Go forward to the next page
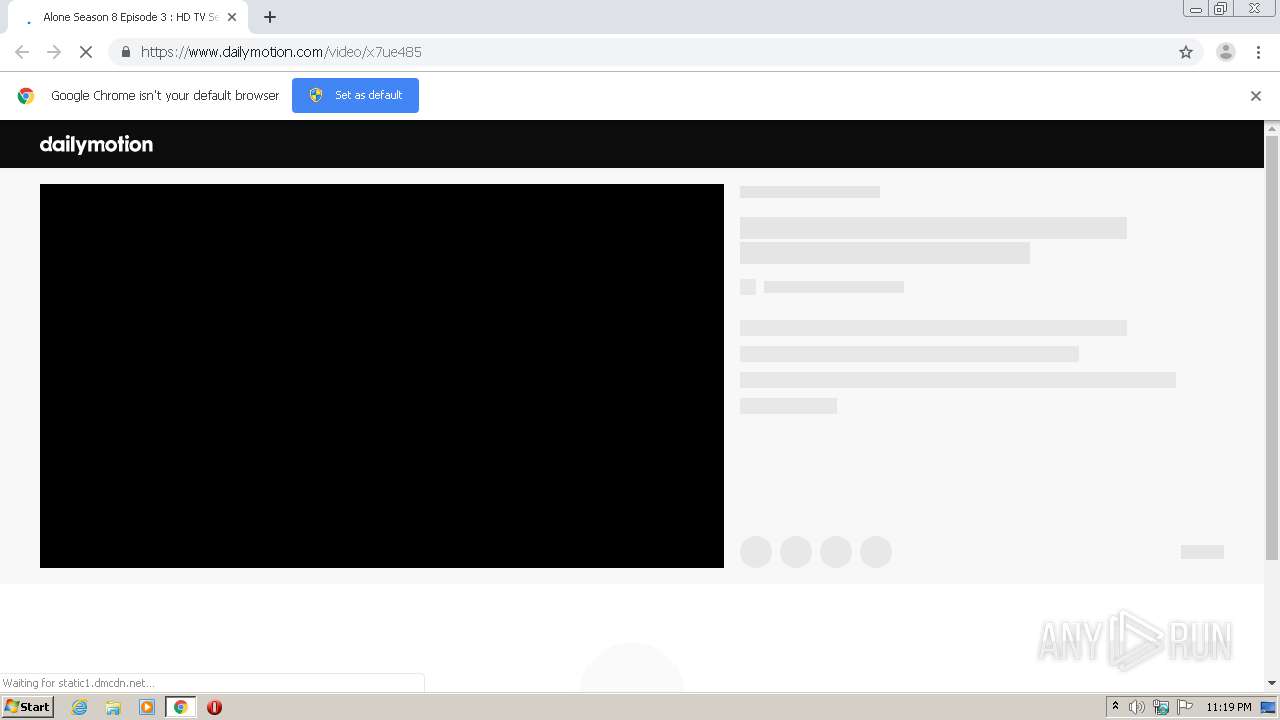 [x=54, y=52]
